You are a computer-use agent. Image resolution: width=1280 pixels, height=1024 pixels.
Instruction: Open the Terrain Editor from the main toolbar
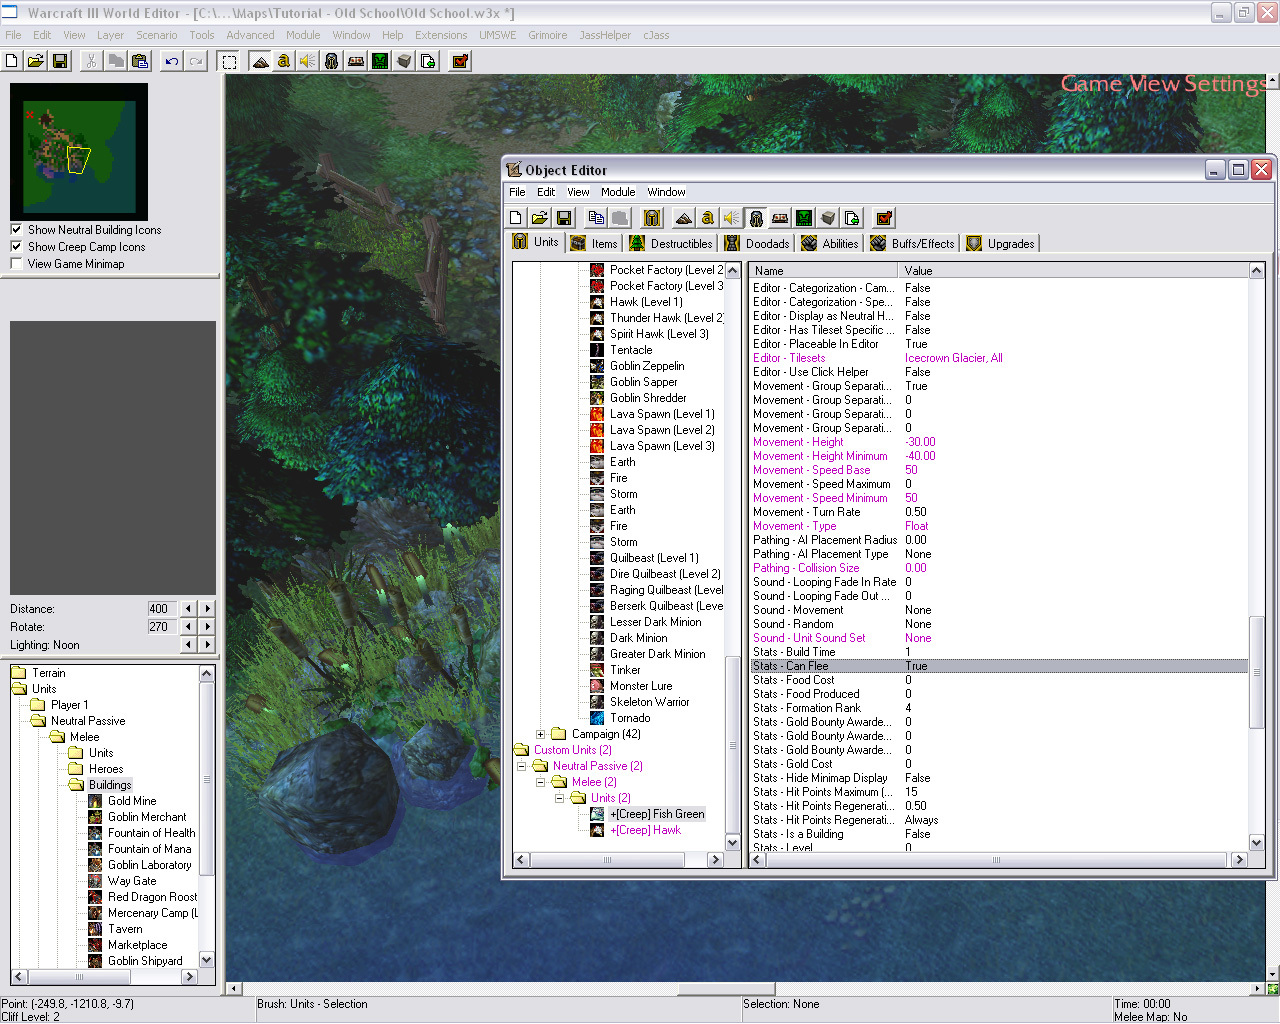(x=260, y=61)
